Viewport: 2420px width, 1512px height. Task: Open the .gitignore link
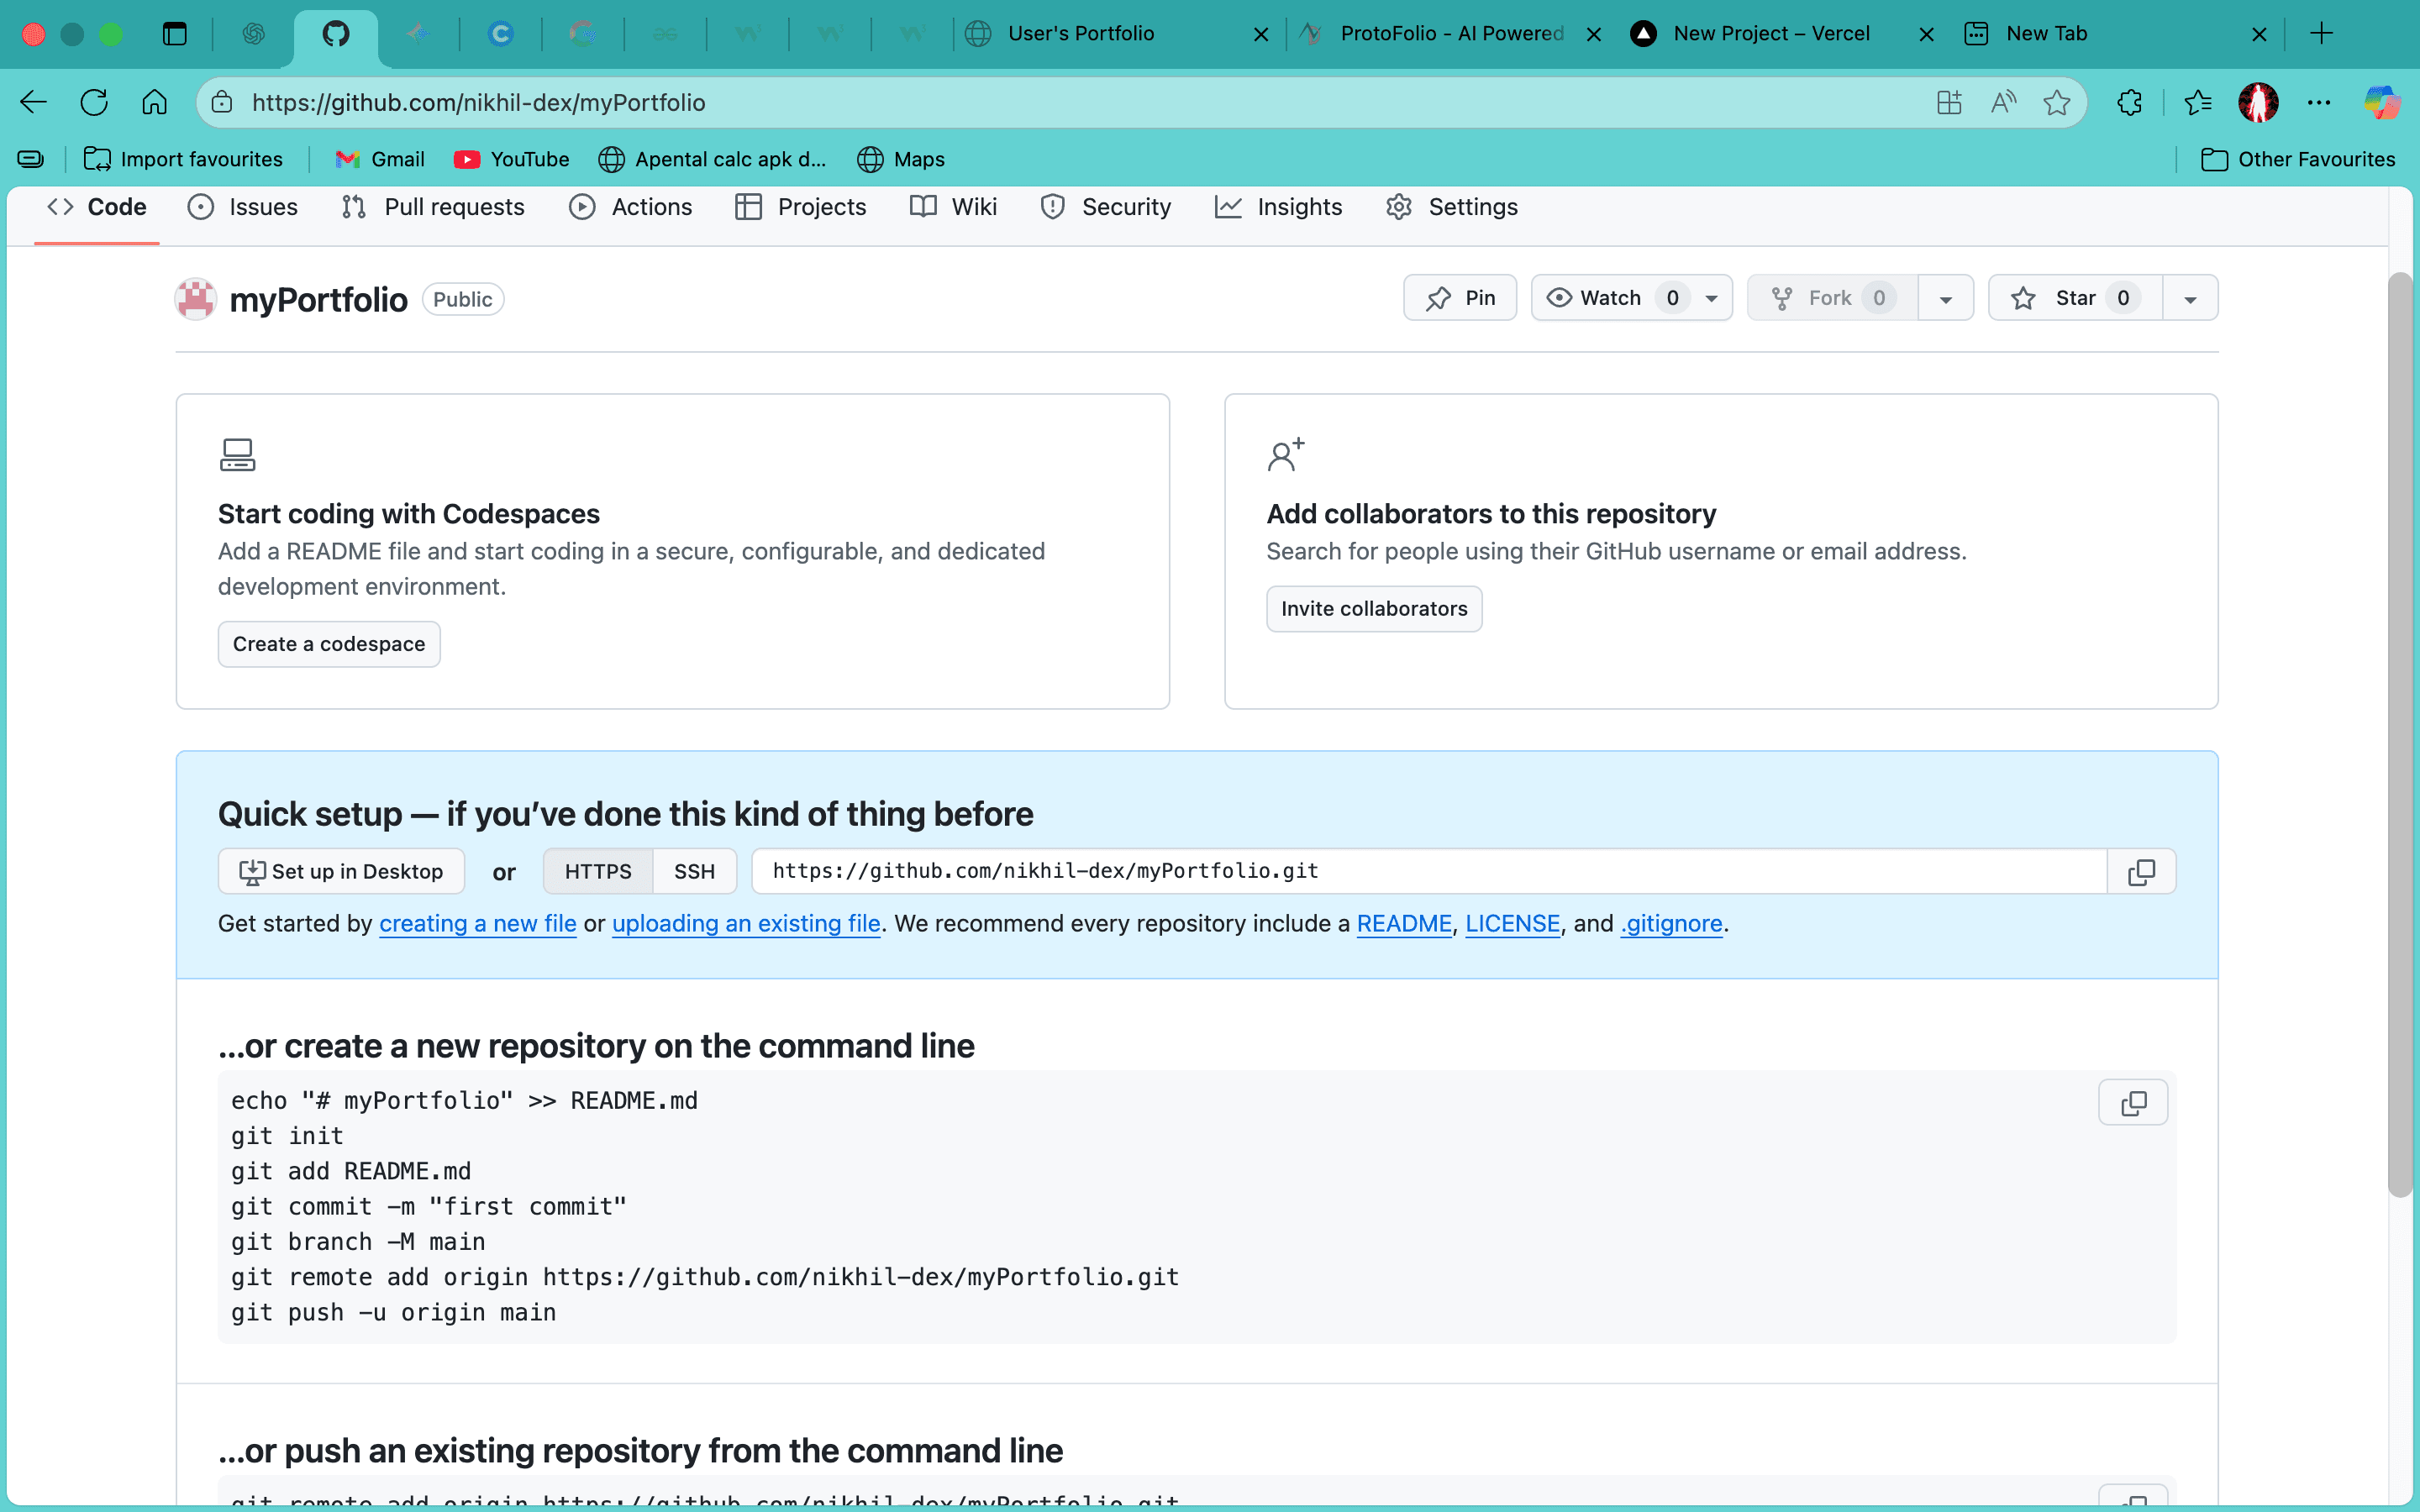(1672, 924)
